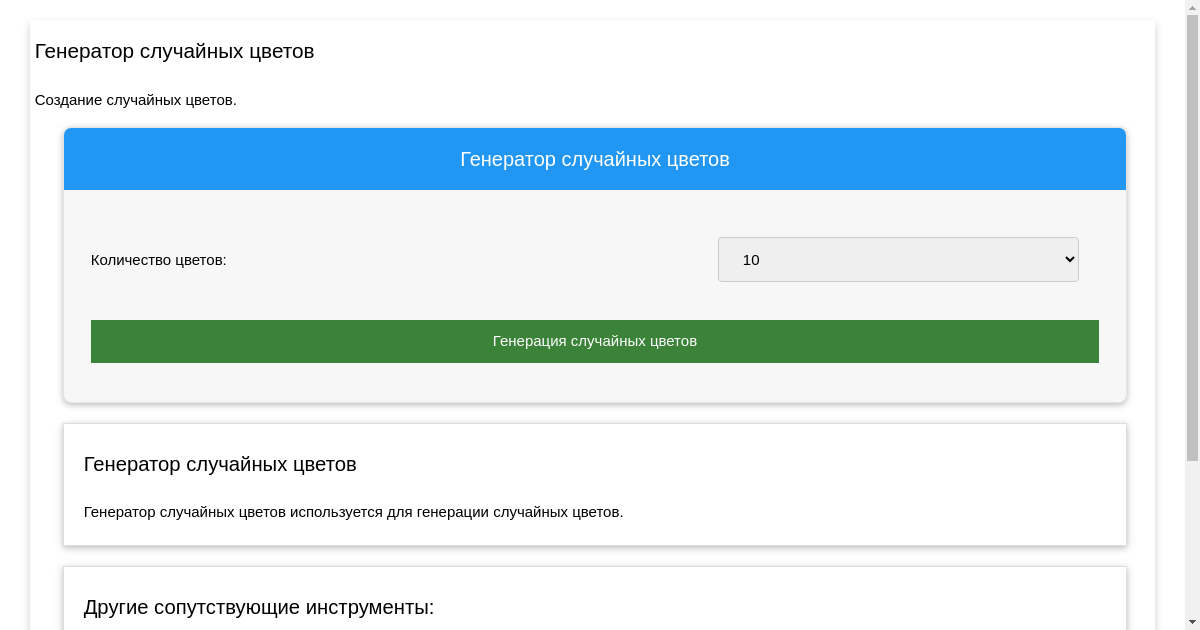The height and width of the screenshot is (630, 1200).
Task: Click the scrollbar down arrow
Action: [1192, 623]
